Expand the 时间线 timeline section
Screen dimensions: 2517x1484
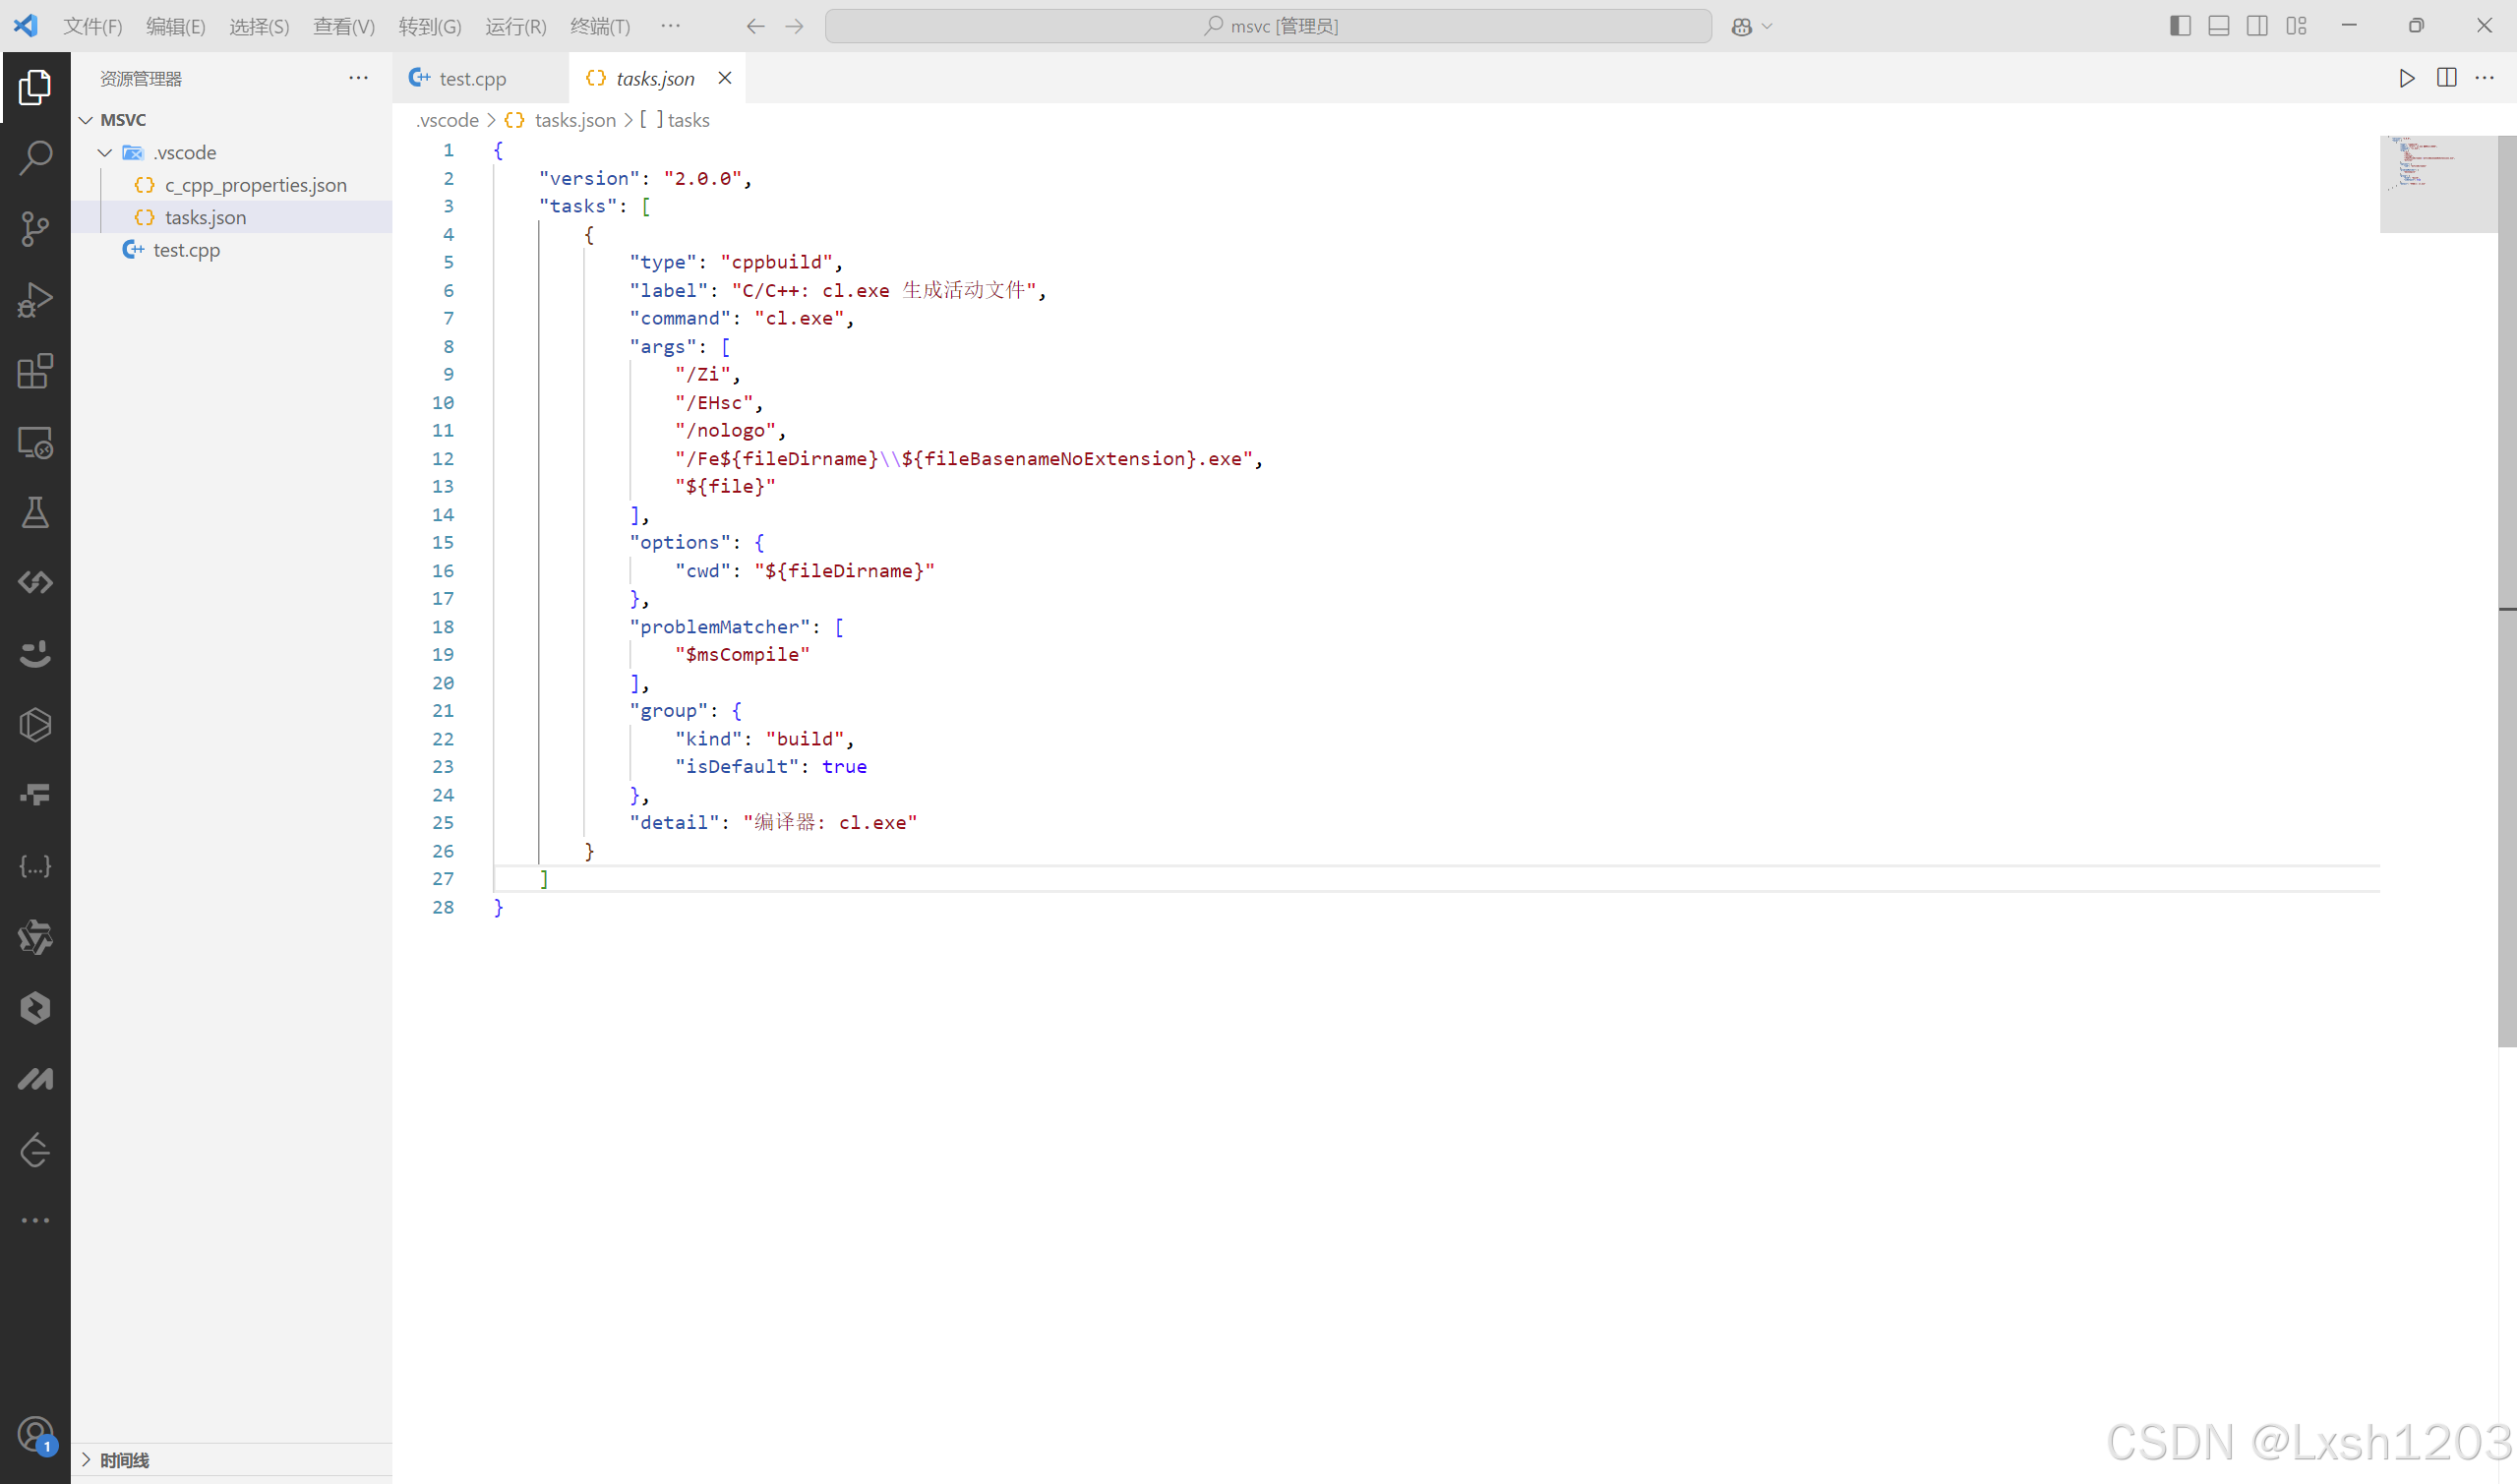(x=124, y=1460)
